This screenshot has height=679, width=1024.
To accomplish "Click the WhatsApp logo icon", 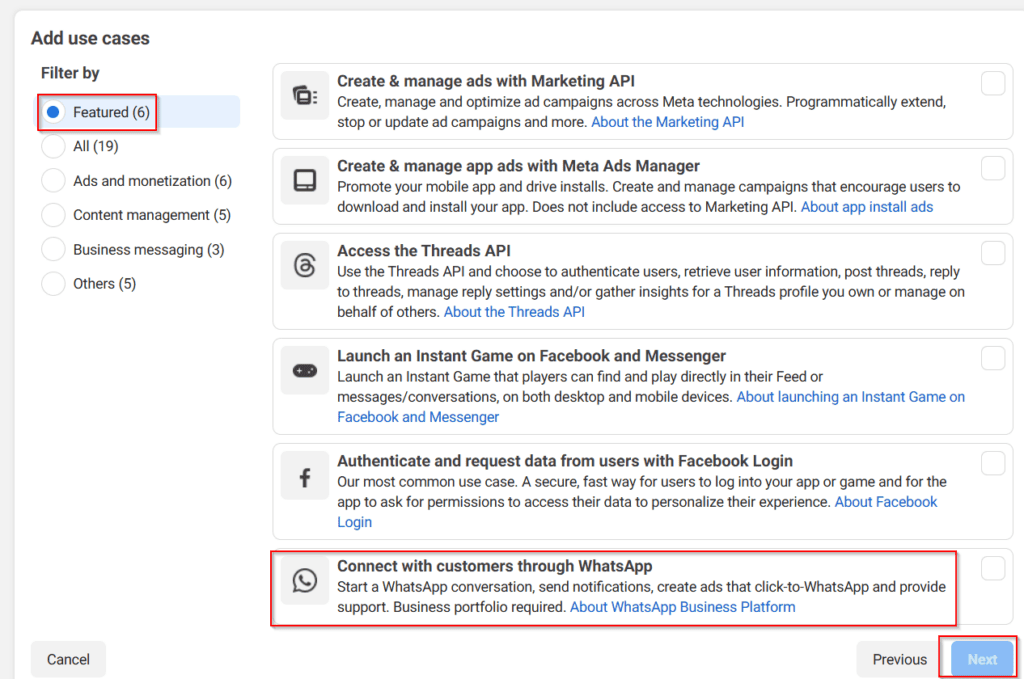I will (x=304, y=580).
